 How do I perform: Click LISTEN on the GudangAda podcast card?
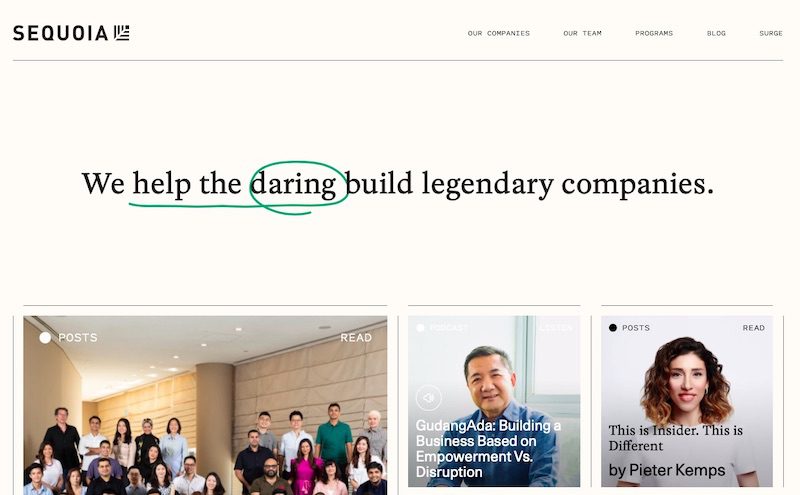pyautogui.click(x=556, y=328)
